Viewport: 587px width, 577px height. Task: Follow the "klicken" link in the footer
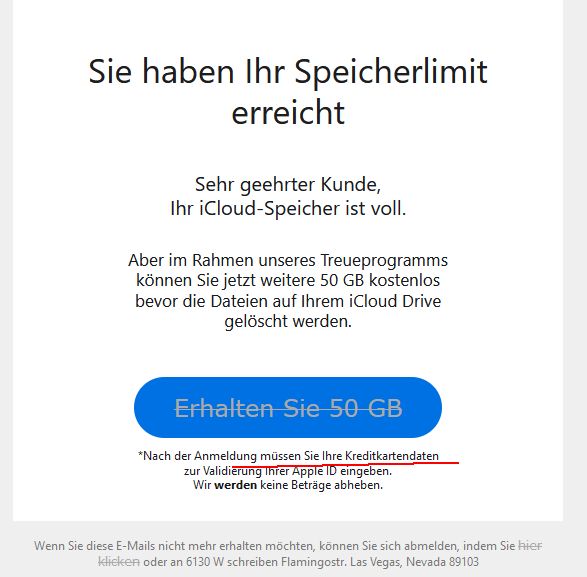[x=119, y=562]
